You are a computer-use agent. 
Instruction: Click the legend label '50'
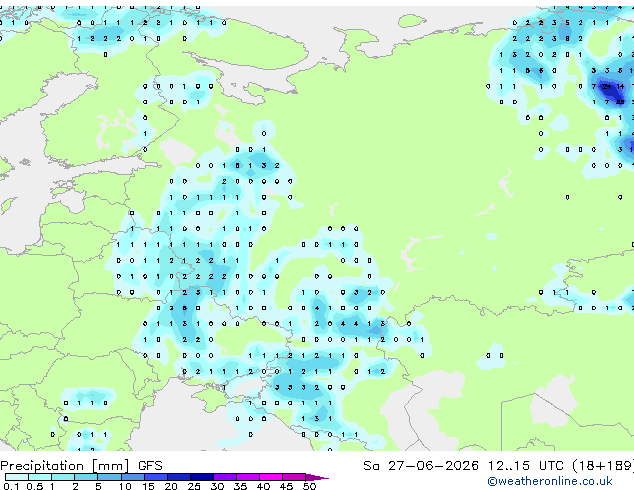pos(309,486)
